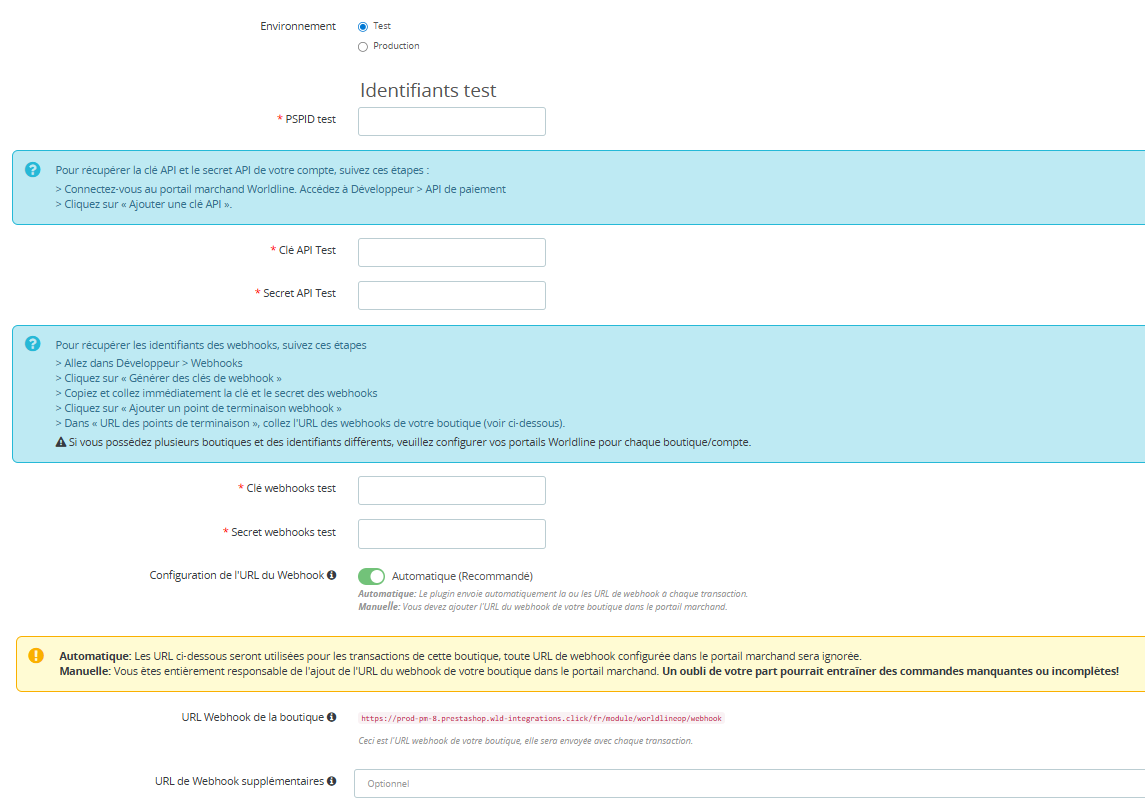Select the Clé webhooks test input
The image size is (1145, 803).
pos(451,490)
